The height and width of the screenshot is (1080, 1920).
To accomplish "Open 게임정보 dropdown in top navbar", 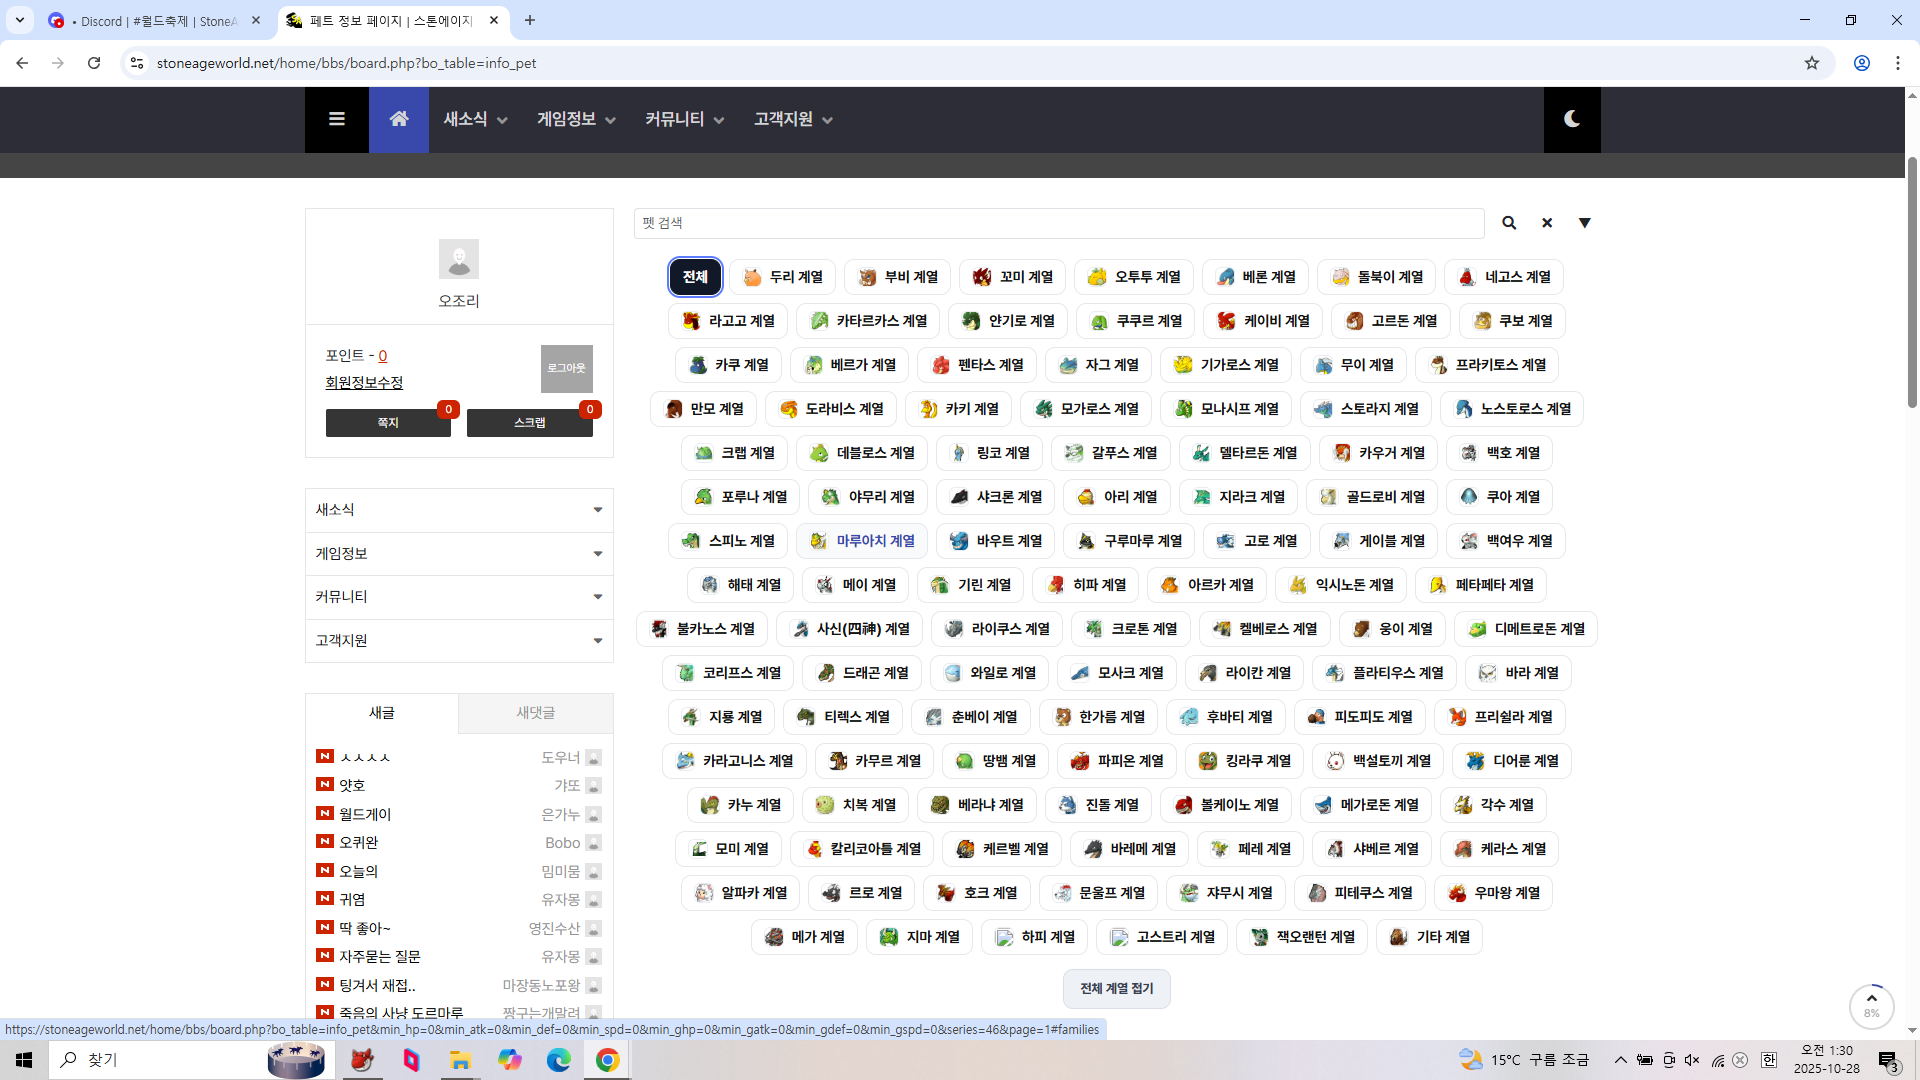I will pos(575,119).
